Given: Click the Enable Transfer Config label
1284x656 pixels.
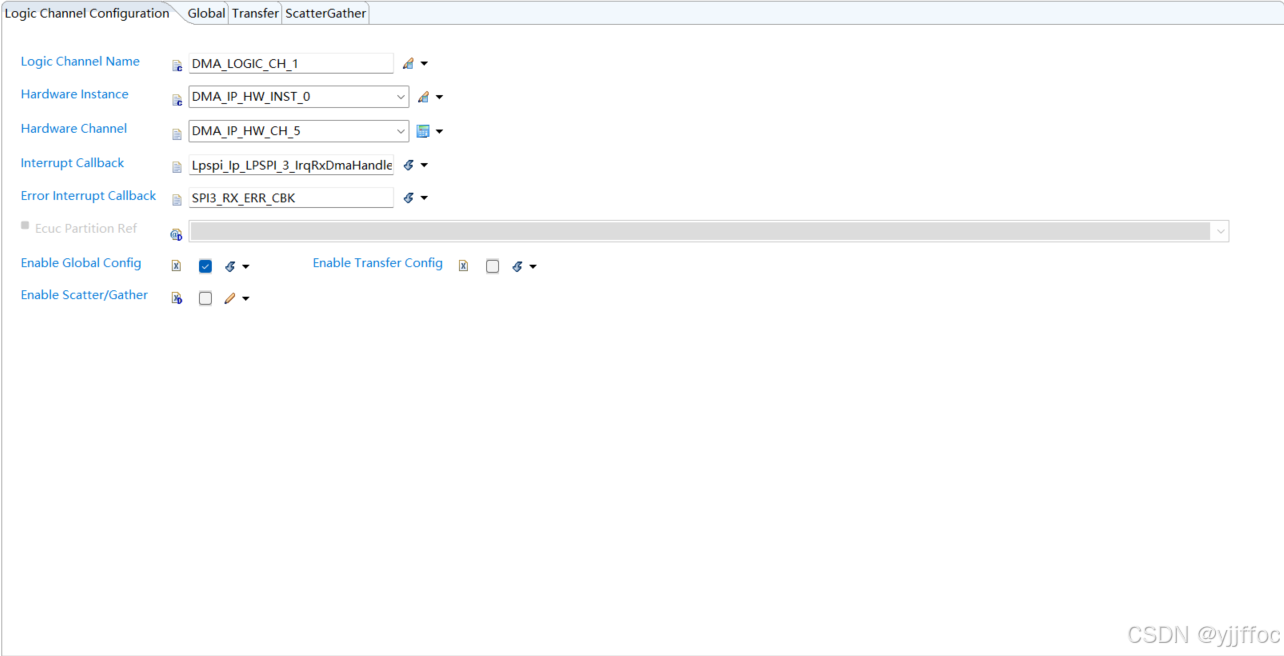Looking at the screenshot, I should [378, 263].
